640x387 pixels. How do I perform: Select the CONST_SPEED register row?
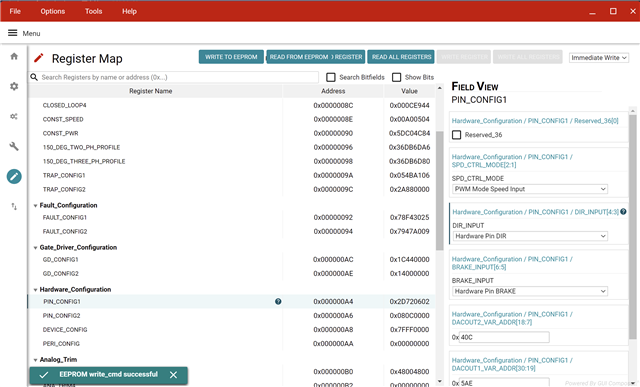[x=231, y=119]
